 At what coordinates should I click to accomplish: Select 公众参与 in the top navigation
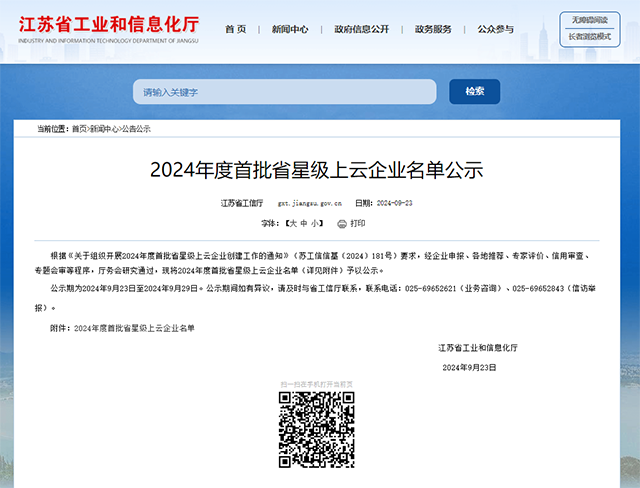click(496, 30)
